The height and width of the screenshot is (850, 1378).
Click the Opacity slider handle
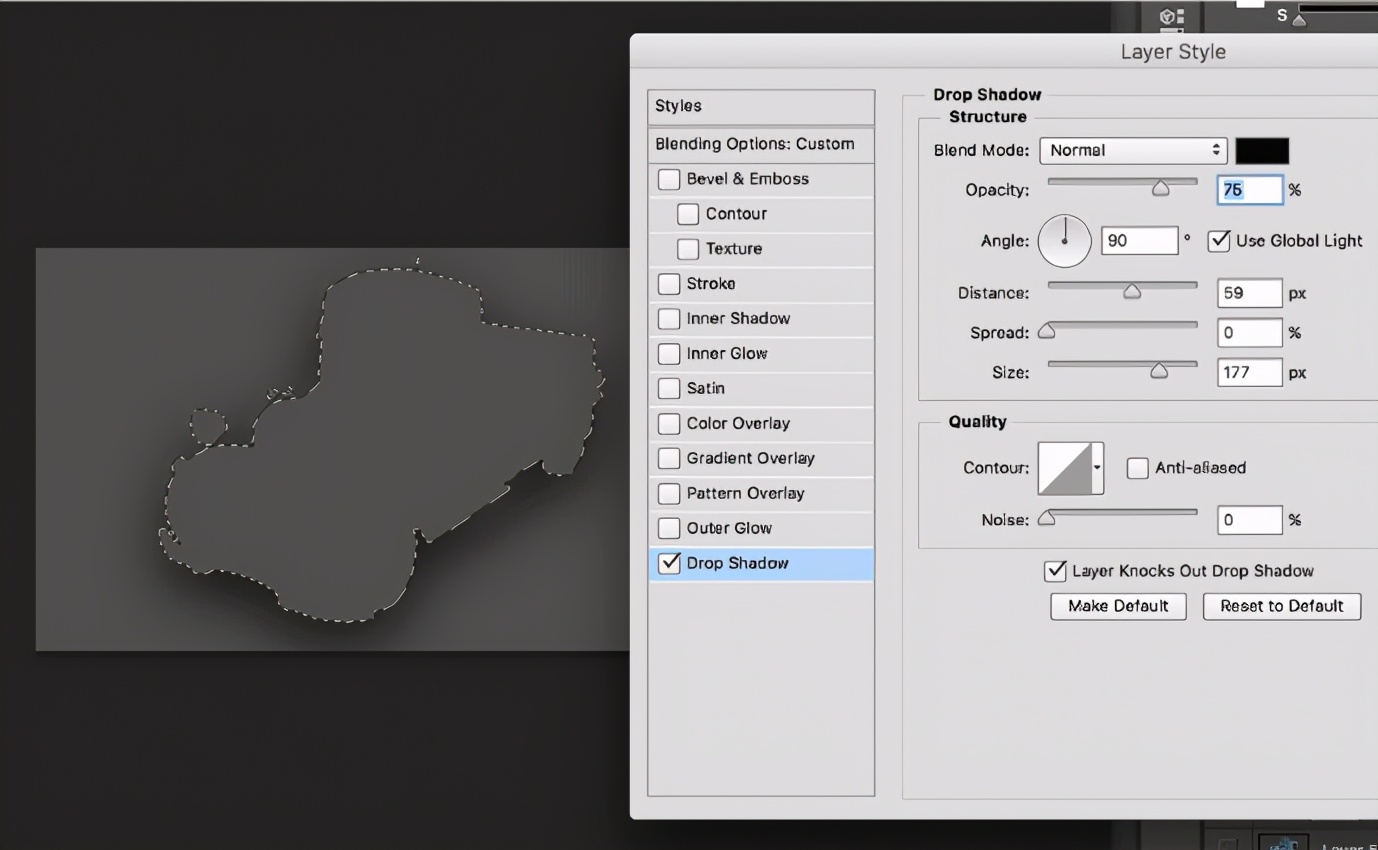pos(1160,188)
